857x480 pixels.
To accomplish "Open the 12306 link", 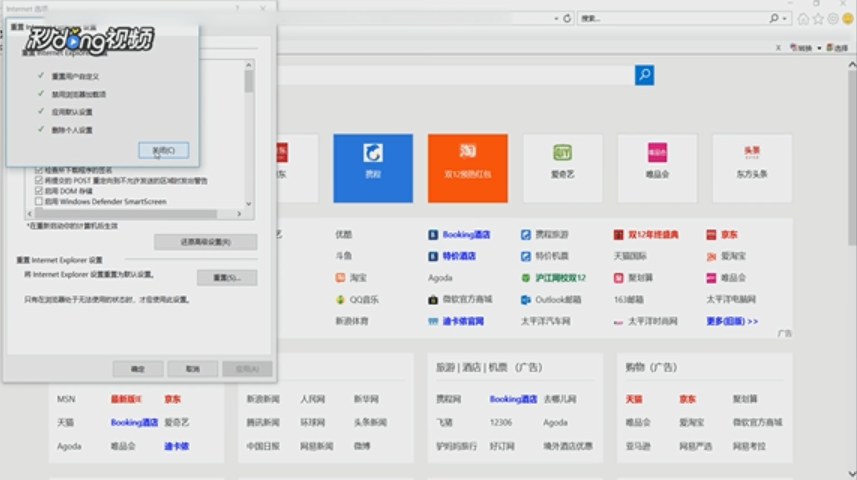I will (501, 423).
